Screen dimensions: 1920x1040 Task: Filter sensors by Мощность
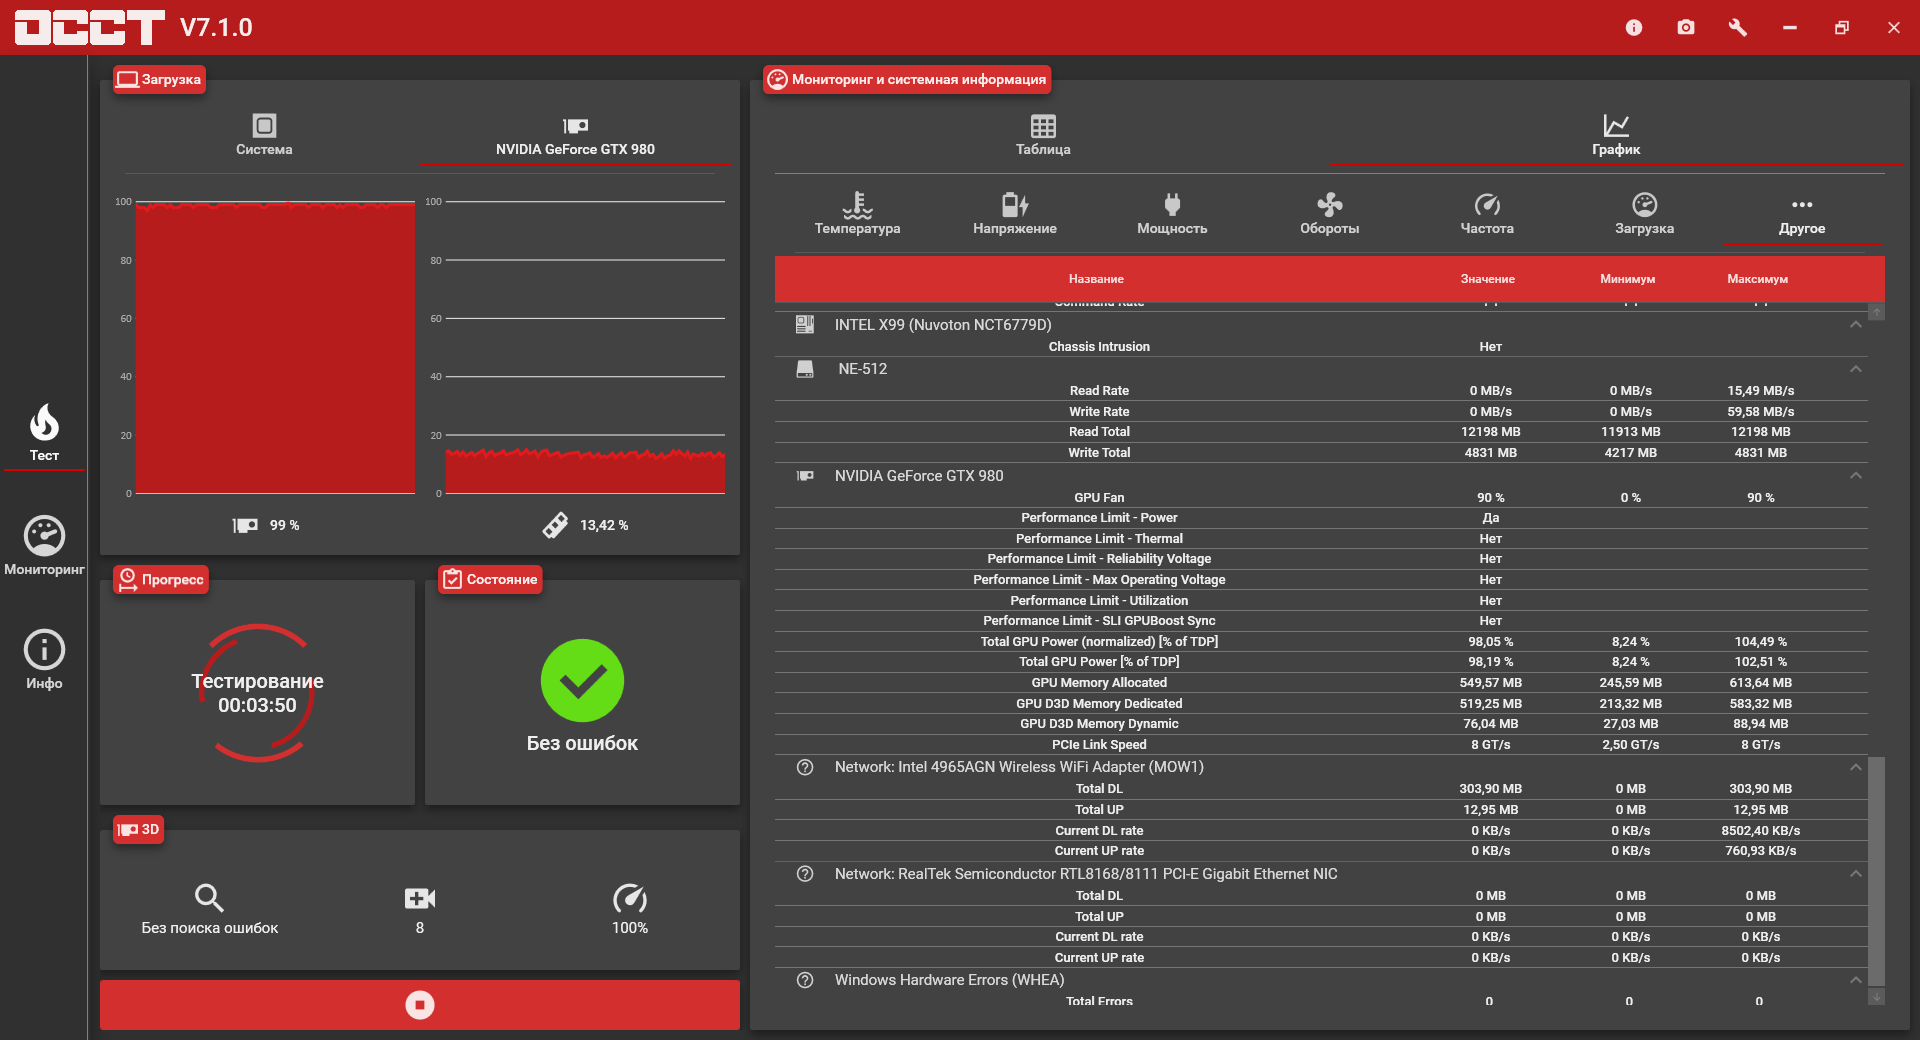[1172, 215]
